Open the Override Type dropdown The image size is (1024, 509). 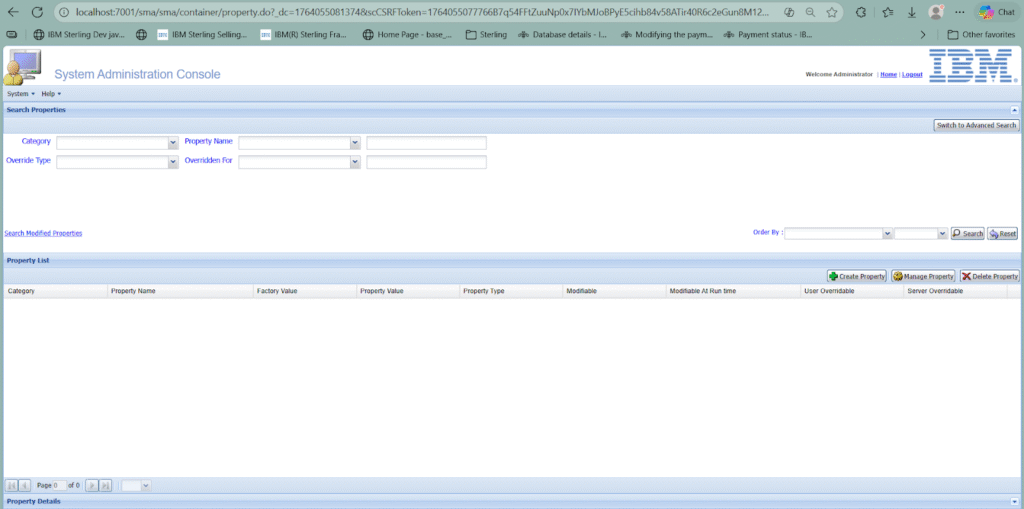click(173, 163)
